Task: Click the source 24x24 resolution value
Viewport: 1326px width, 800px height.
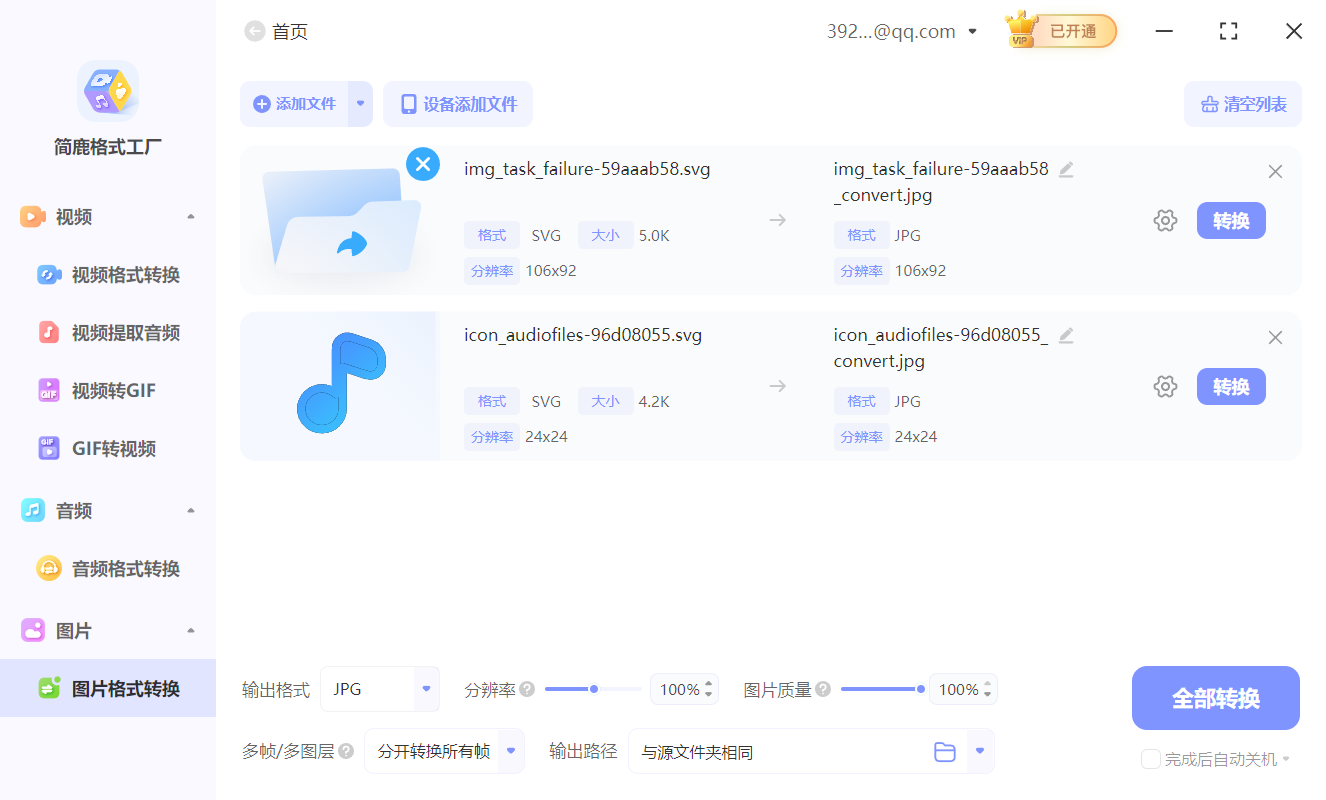Action: tap(546, 437)
